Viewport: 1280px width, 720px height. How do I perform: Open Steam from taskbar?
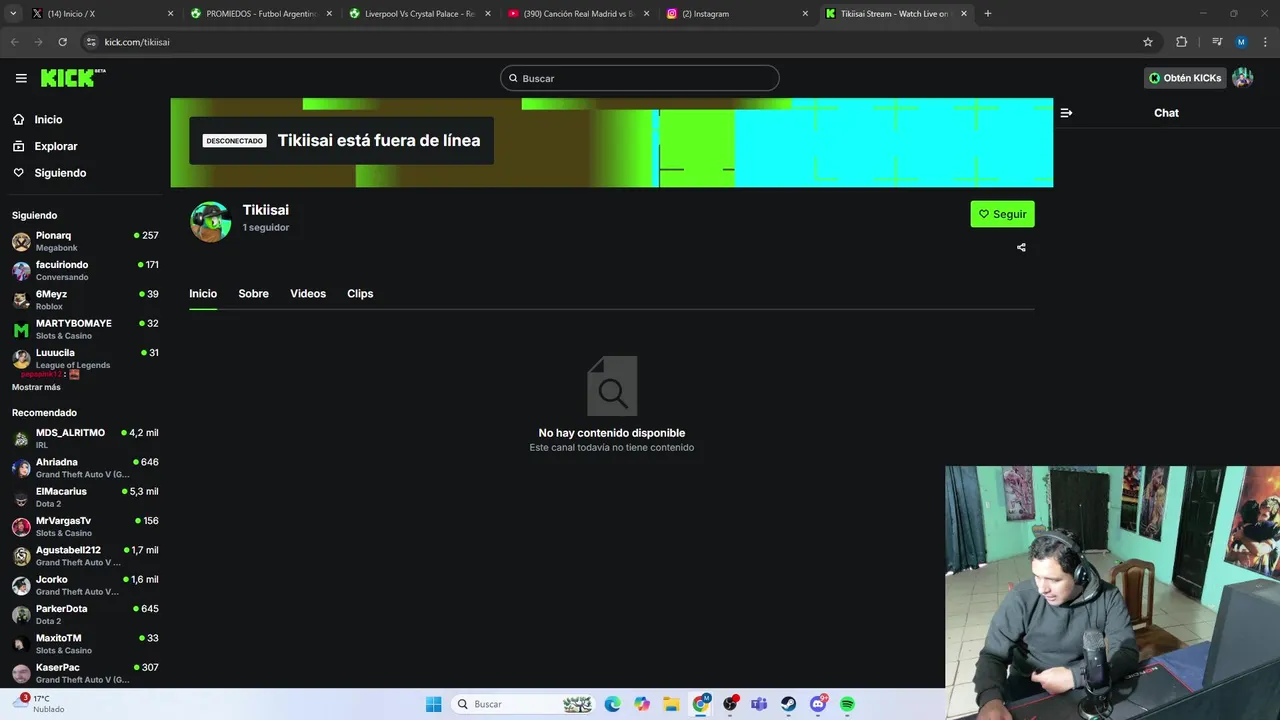pos(788,704)
